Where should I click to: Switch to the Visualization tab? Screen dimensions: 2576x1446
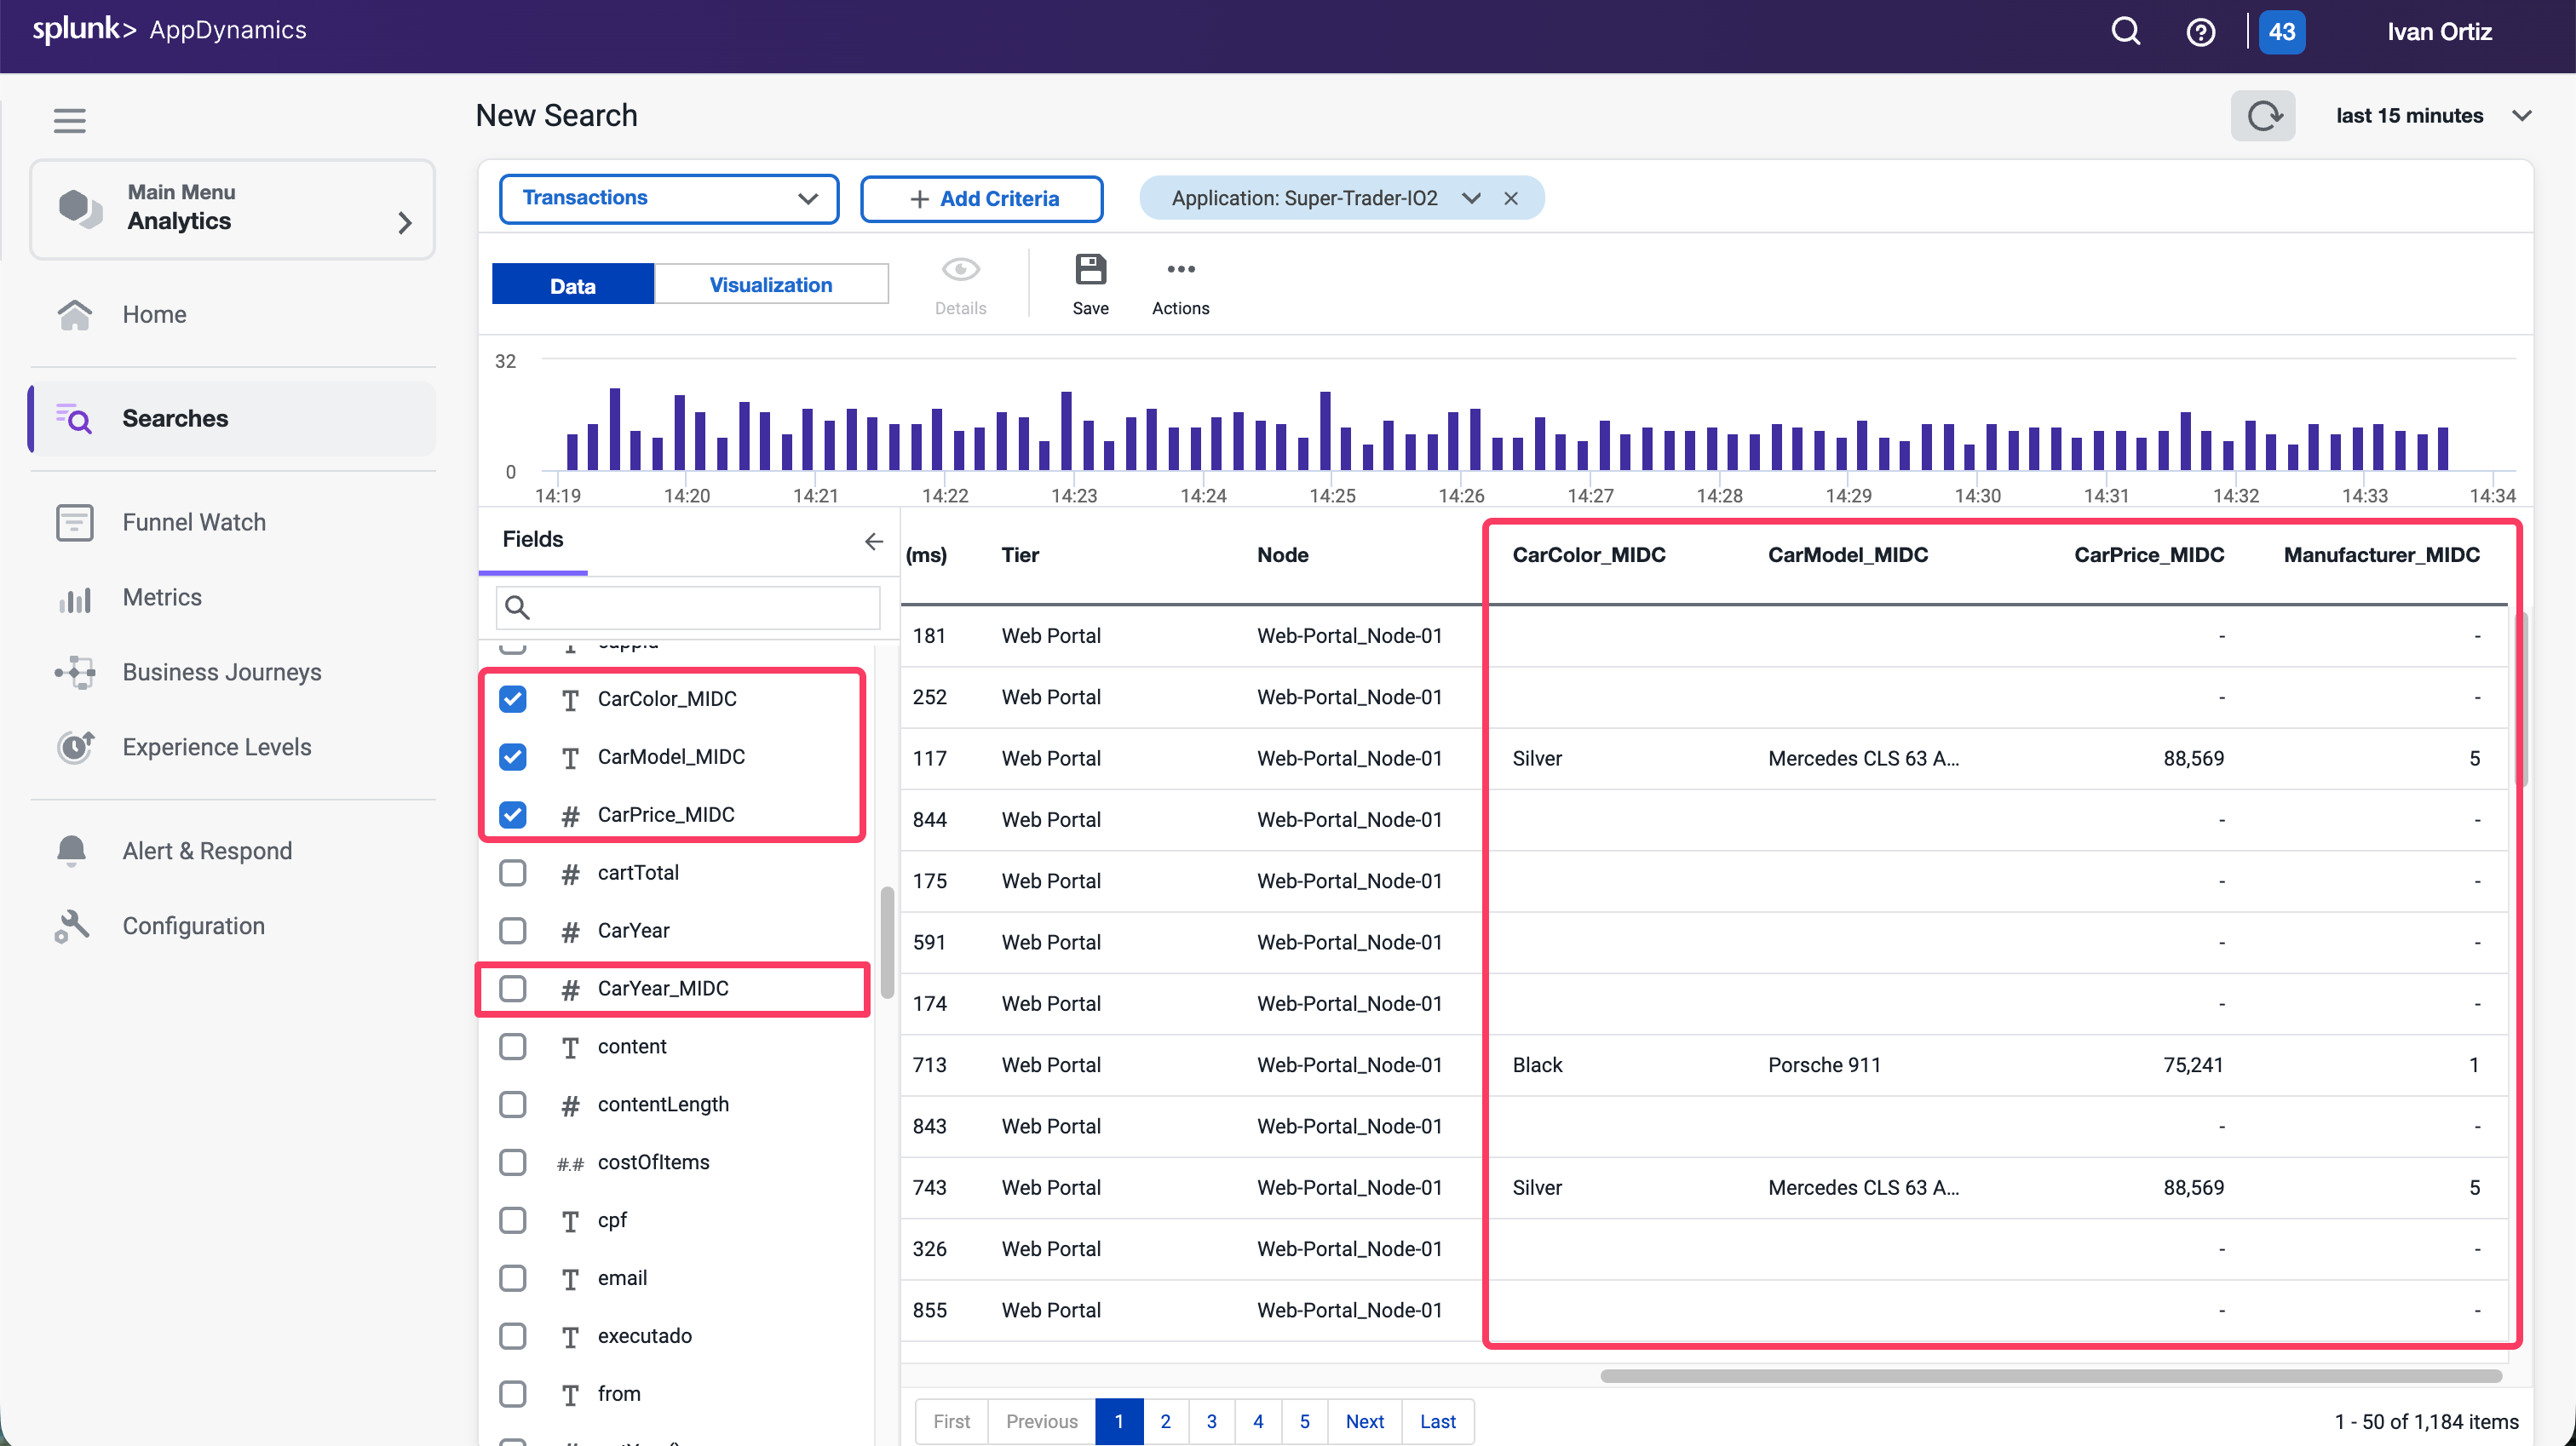pyautogui.click(x=770, y=285)
